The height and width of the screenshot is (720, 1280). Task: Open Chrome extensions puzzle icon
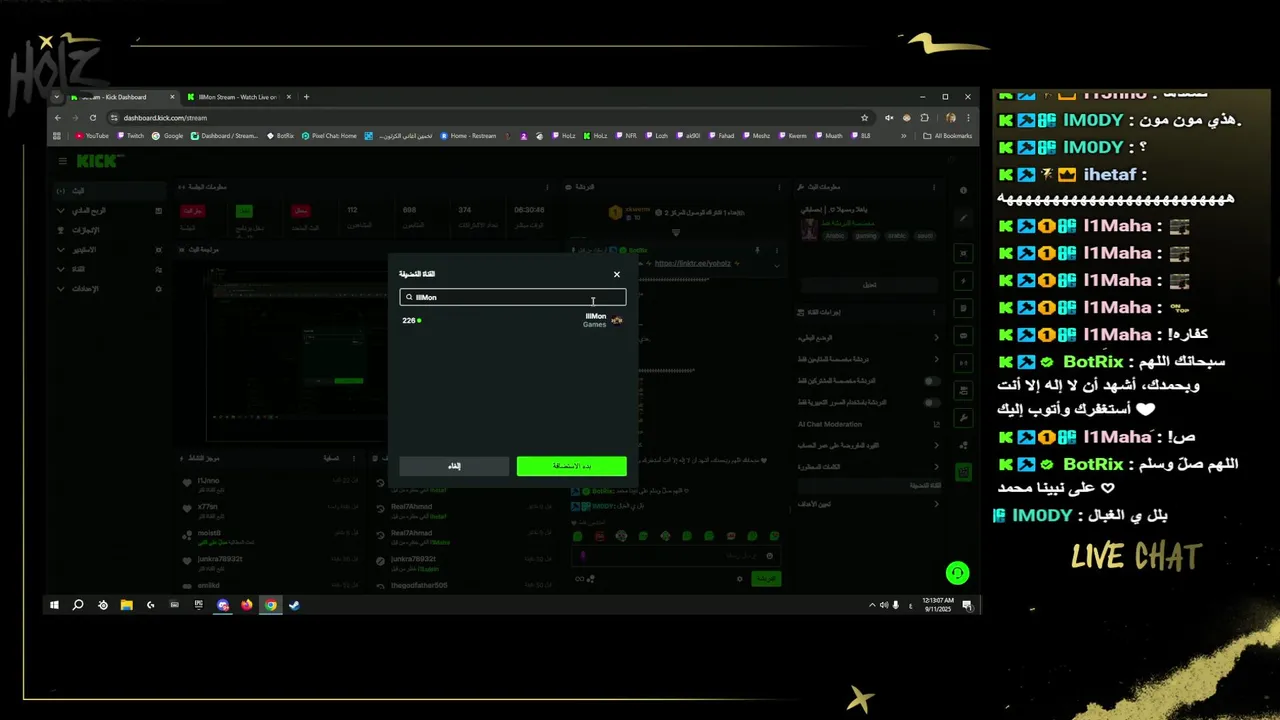pyautogui.click(x=924, y=118)
